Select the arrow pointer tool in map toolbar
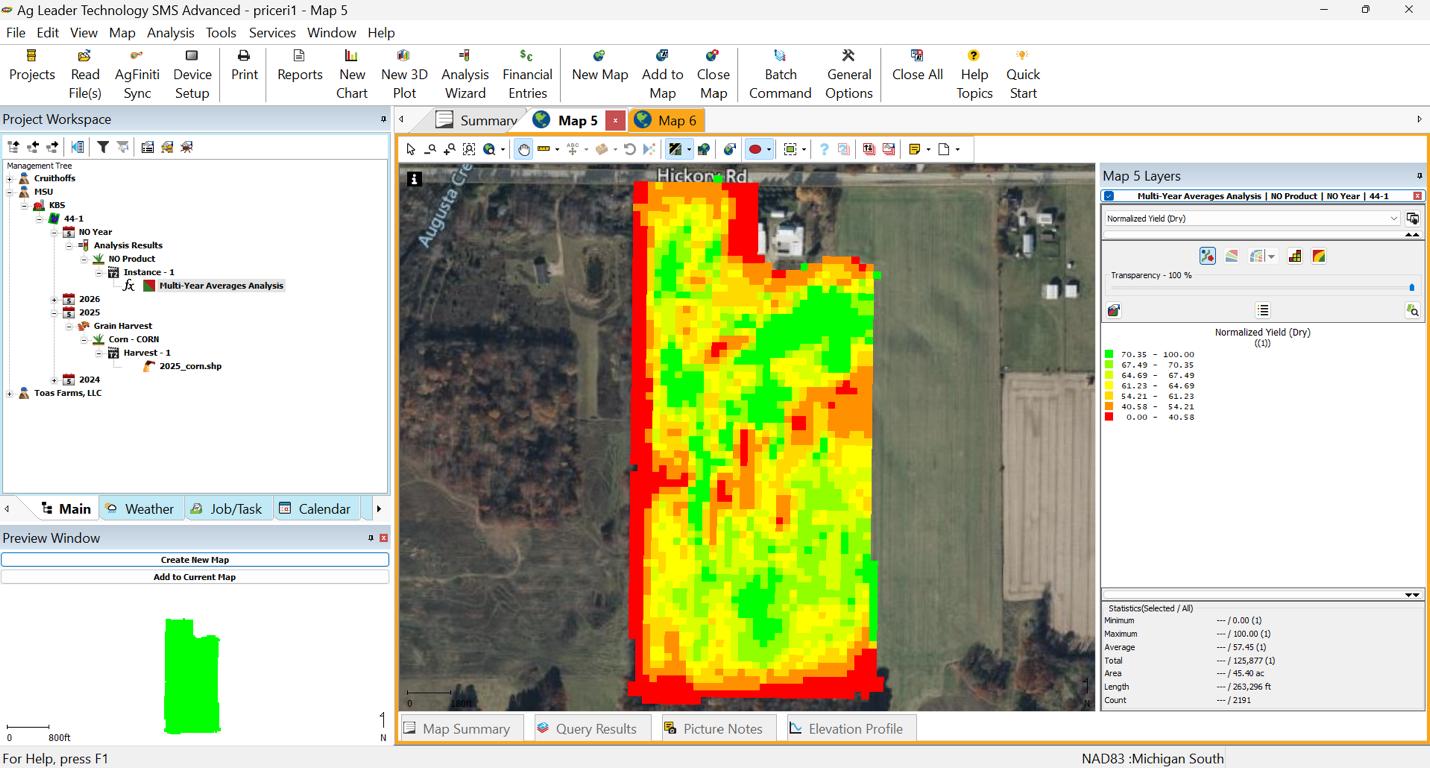The image size is (1430, 768). point(410,149)
